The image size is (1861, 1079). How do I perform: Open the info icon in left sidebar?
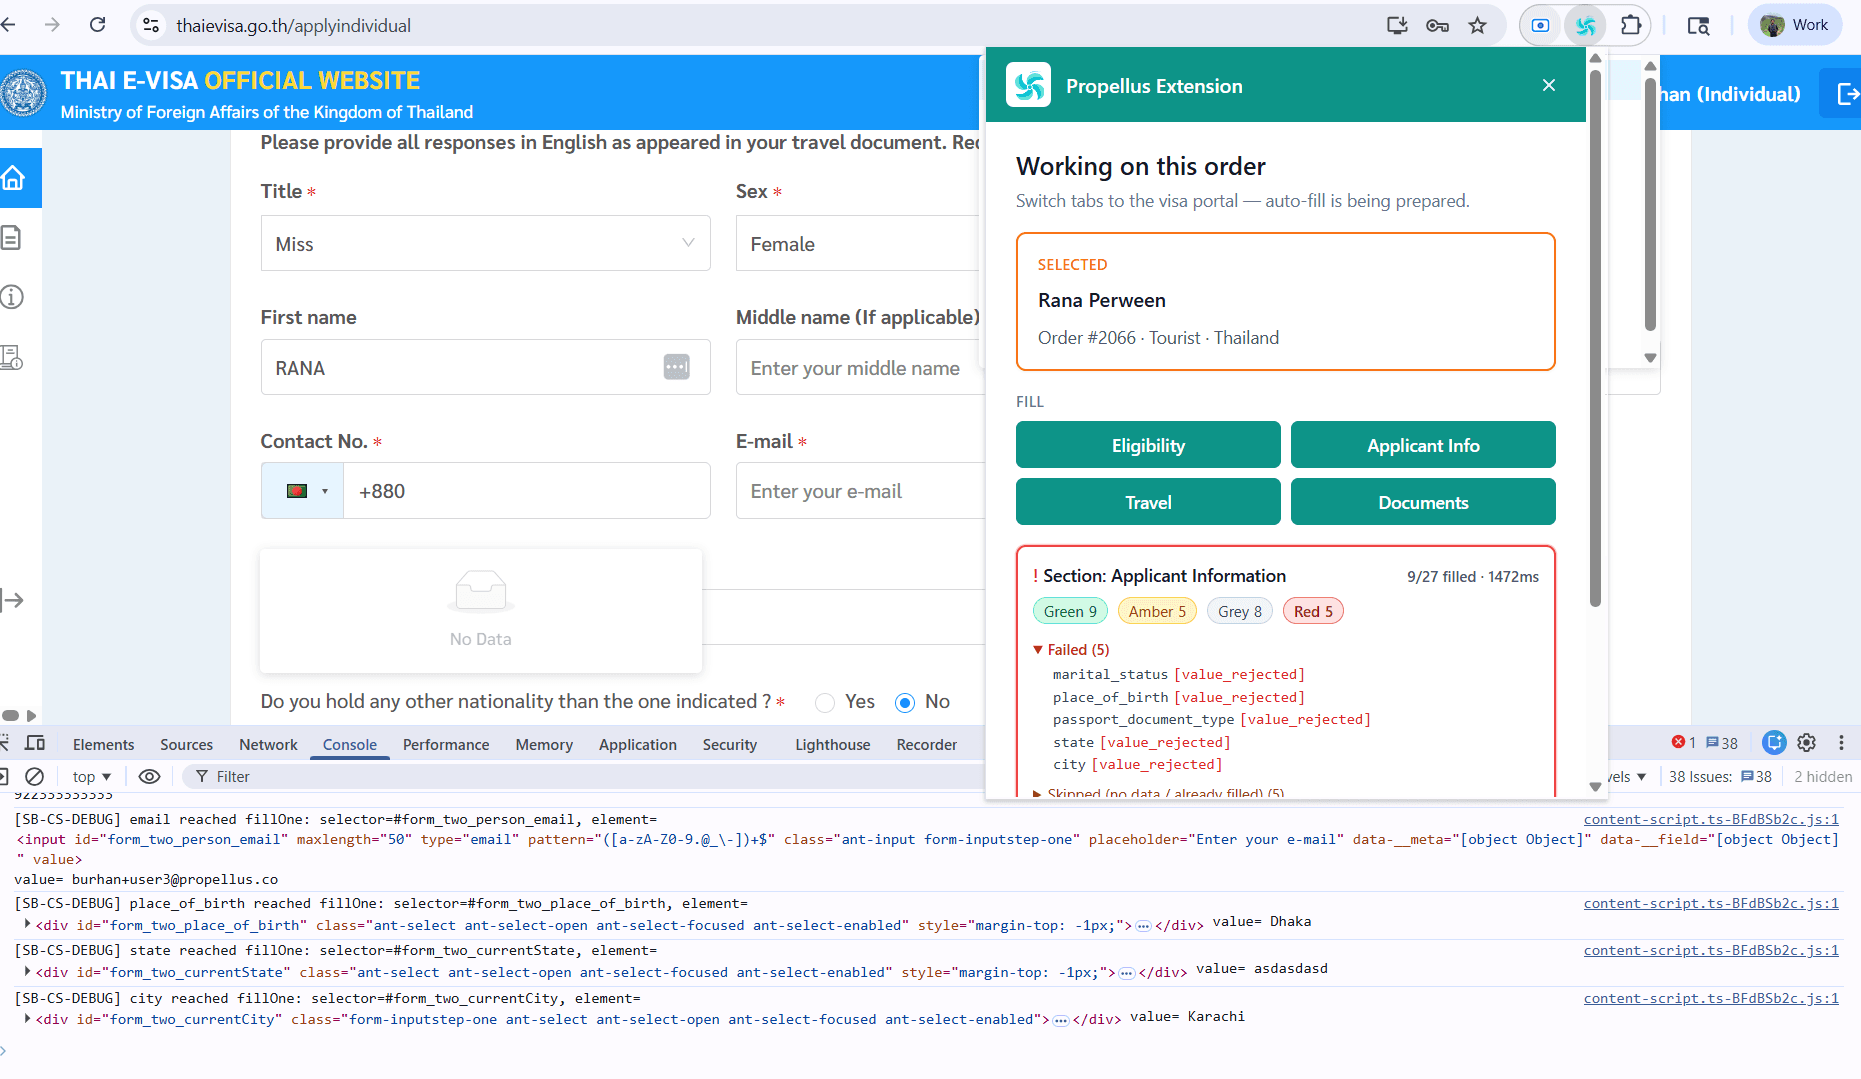(x=11, y=297)
